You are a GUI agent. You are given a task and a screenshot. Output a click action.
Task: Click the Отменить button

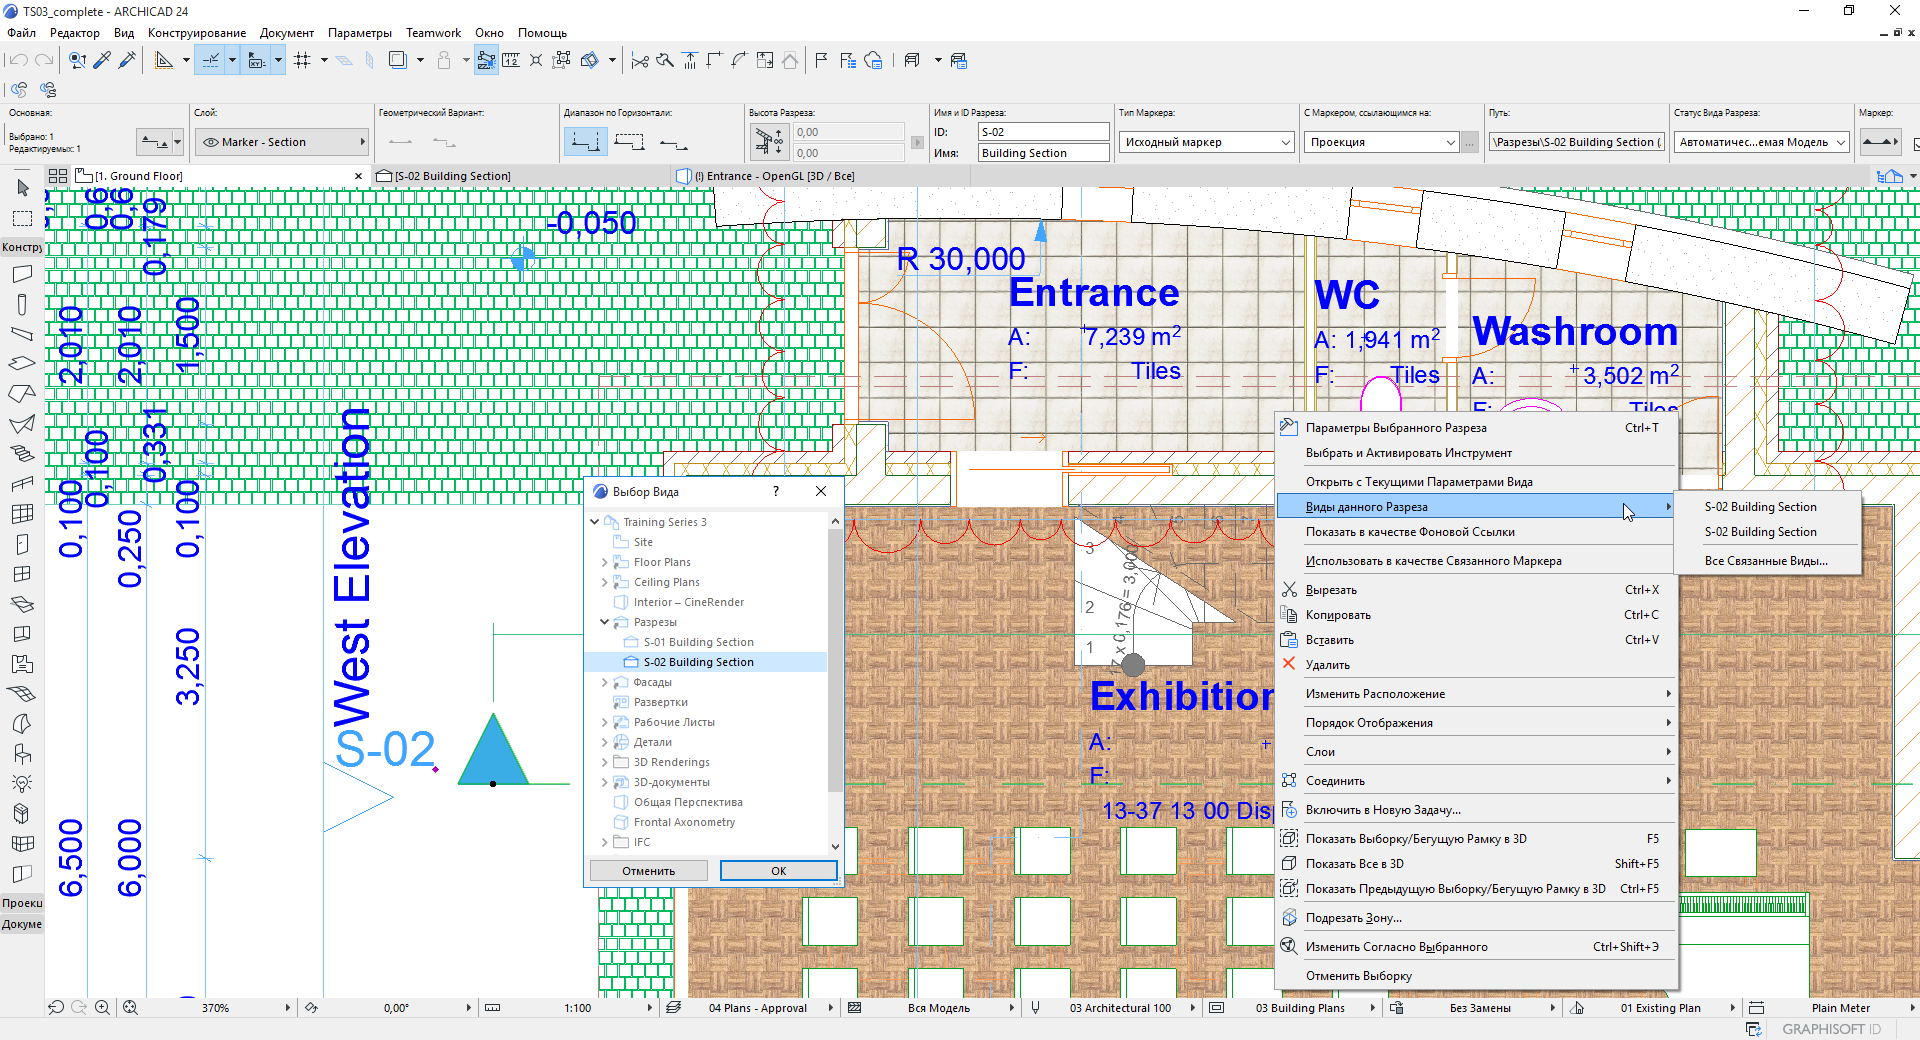pyautogui.click(x=648, y=871)
